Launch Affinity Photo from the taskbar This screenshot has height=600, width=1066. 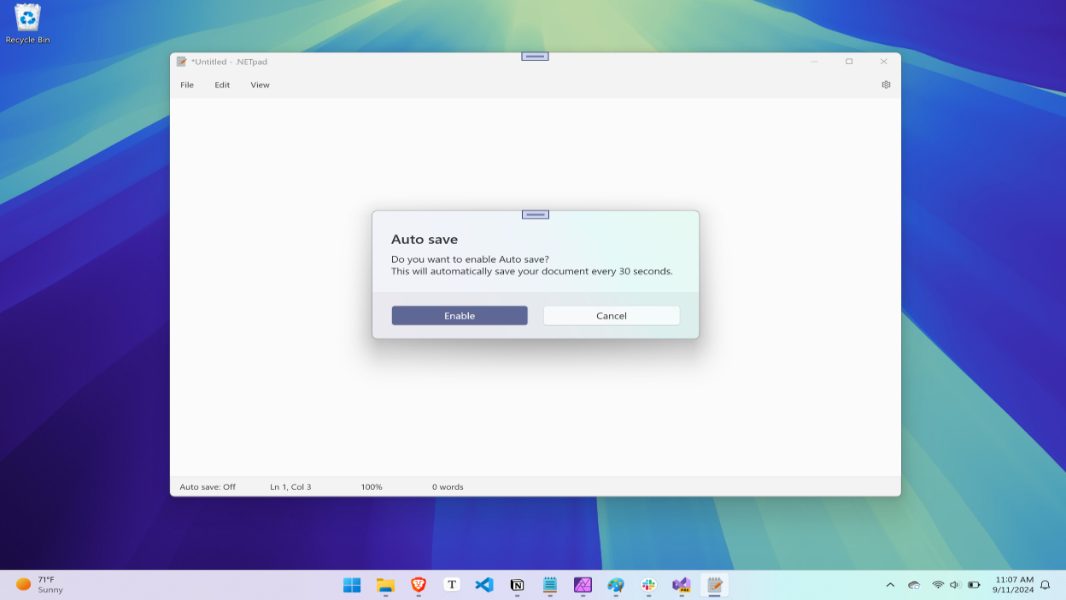click(x=583, y=585)
